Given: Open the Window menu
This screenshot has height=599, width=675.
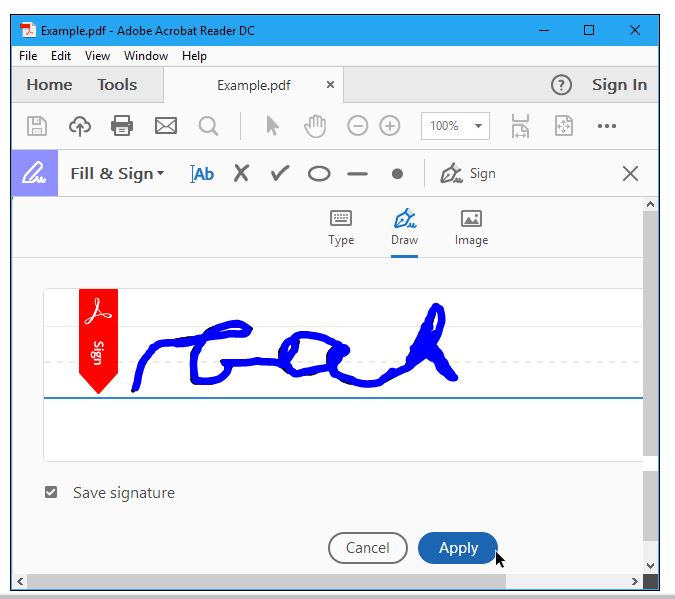Looking at the screenshot, I should point(146,56).
